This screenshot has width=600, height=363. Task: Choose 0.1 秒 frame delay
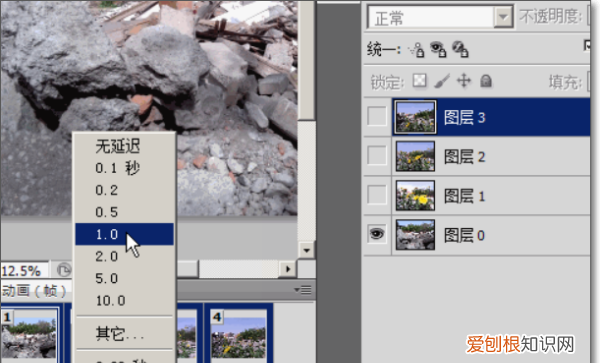124,168
